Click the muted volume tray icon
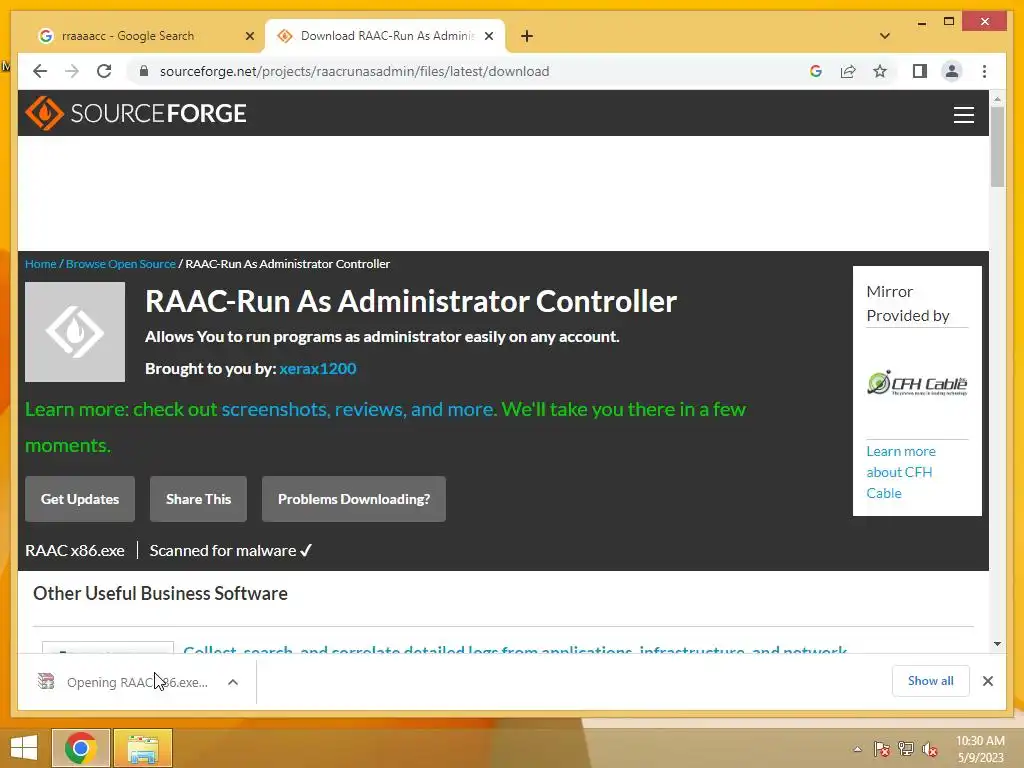The height and width of the screenshot is (768, 1024). (930, 749)
